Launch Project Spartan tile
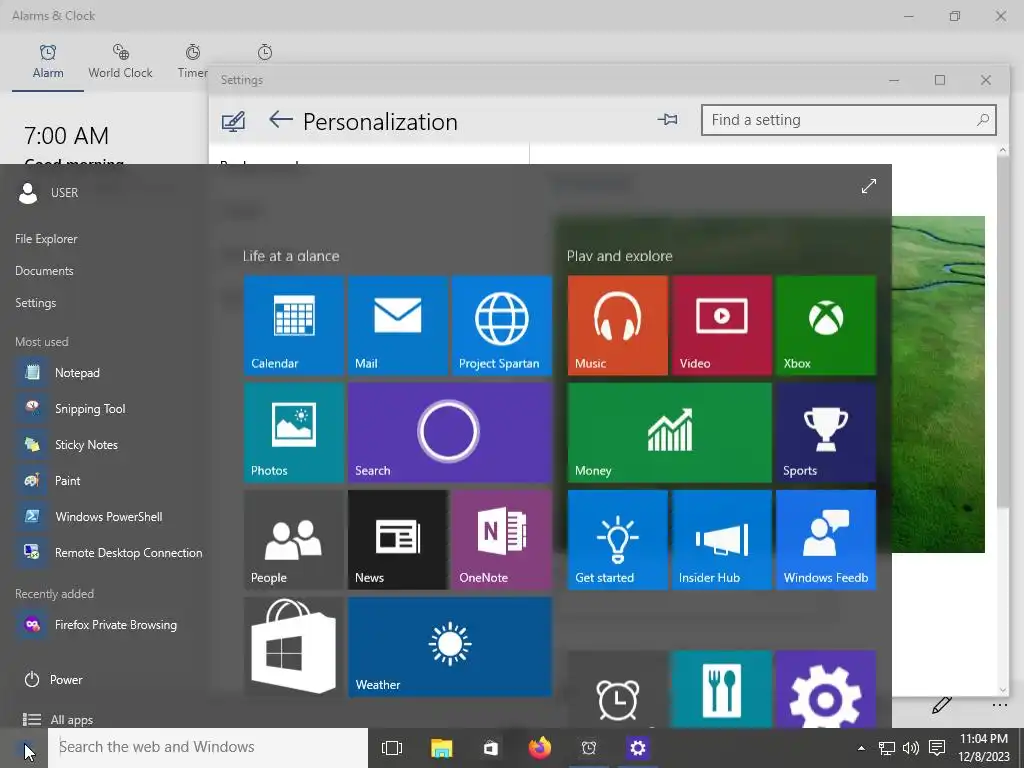This screenshot has height=768, width=1024. [x=502, y=325]
